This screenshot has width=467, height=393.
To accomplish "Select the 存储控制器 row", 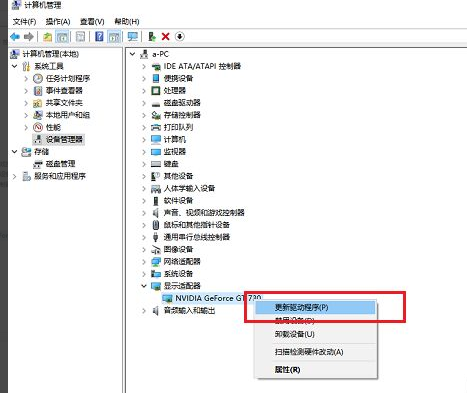I will [182, 115].
